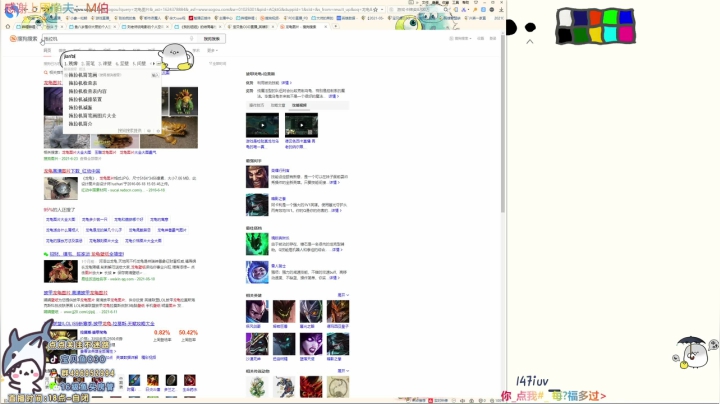Select the second tab above the video thumbnails
Screen dimensions: 720x404
[x=277, y=105]
